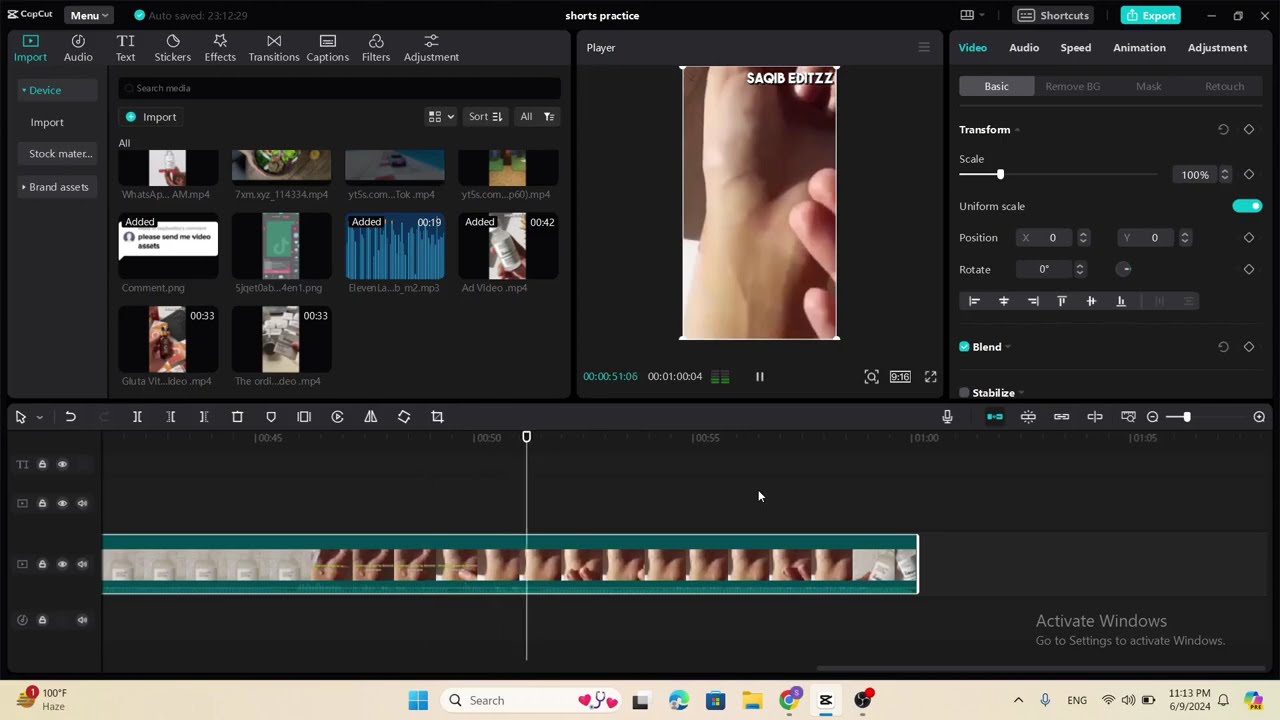Click the player focus scan icon
Image resolution: width=1280 pixels, height=720 pixels.
872,377
